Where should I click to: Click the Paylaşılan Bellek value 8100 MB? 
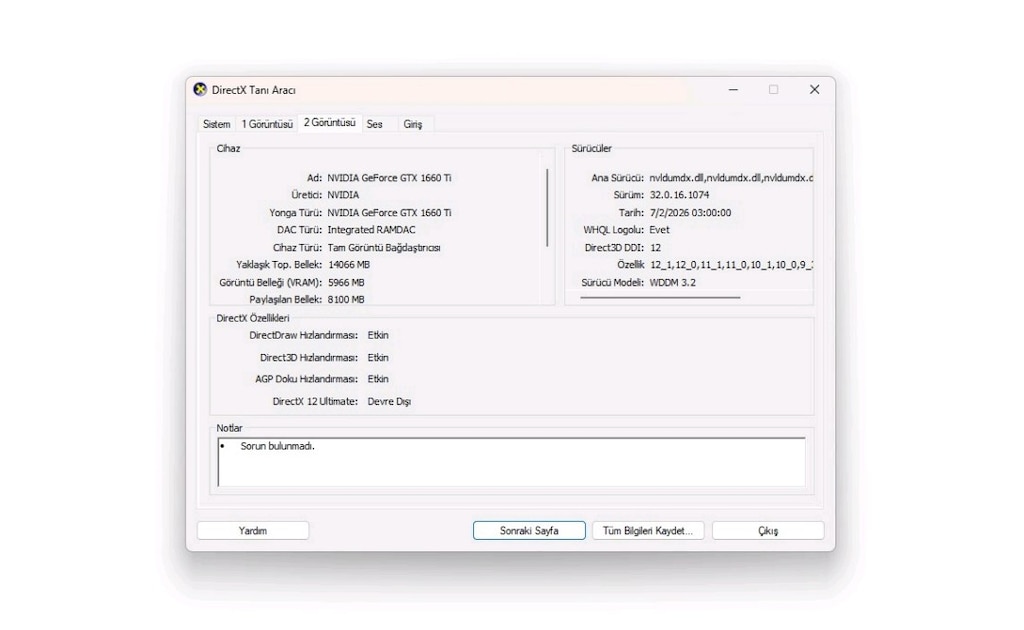(x=346, y=300)
